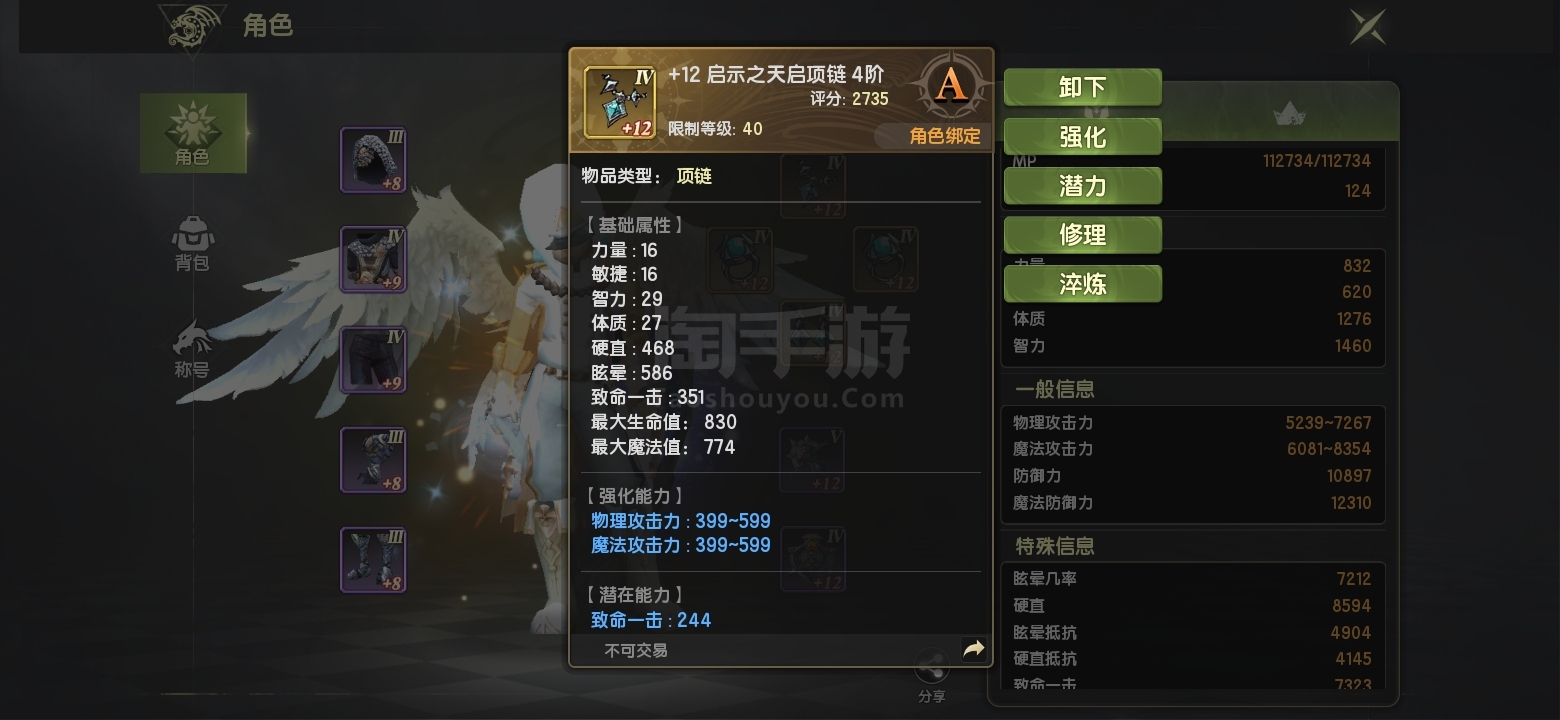1560x720 pixels.
Task: Open the 角色 character tab
Action: point(193,133)
